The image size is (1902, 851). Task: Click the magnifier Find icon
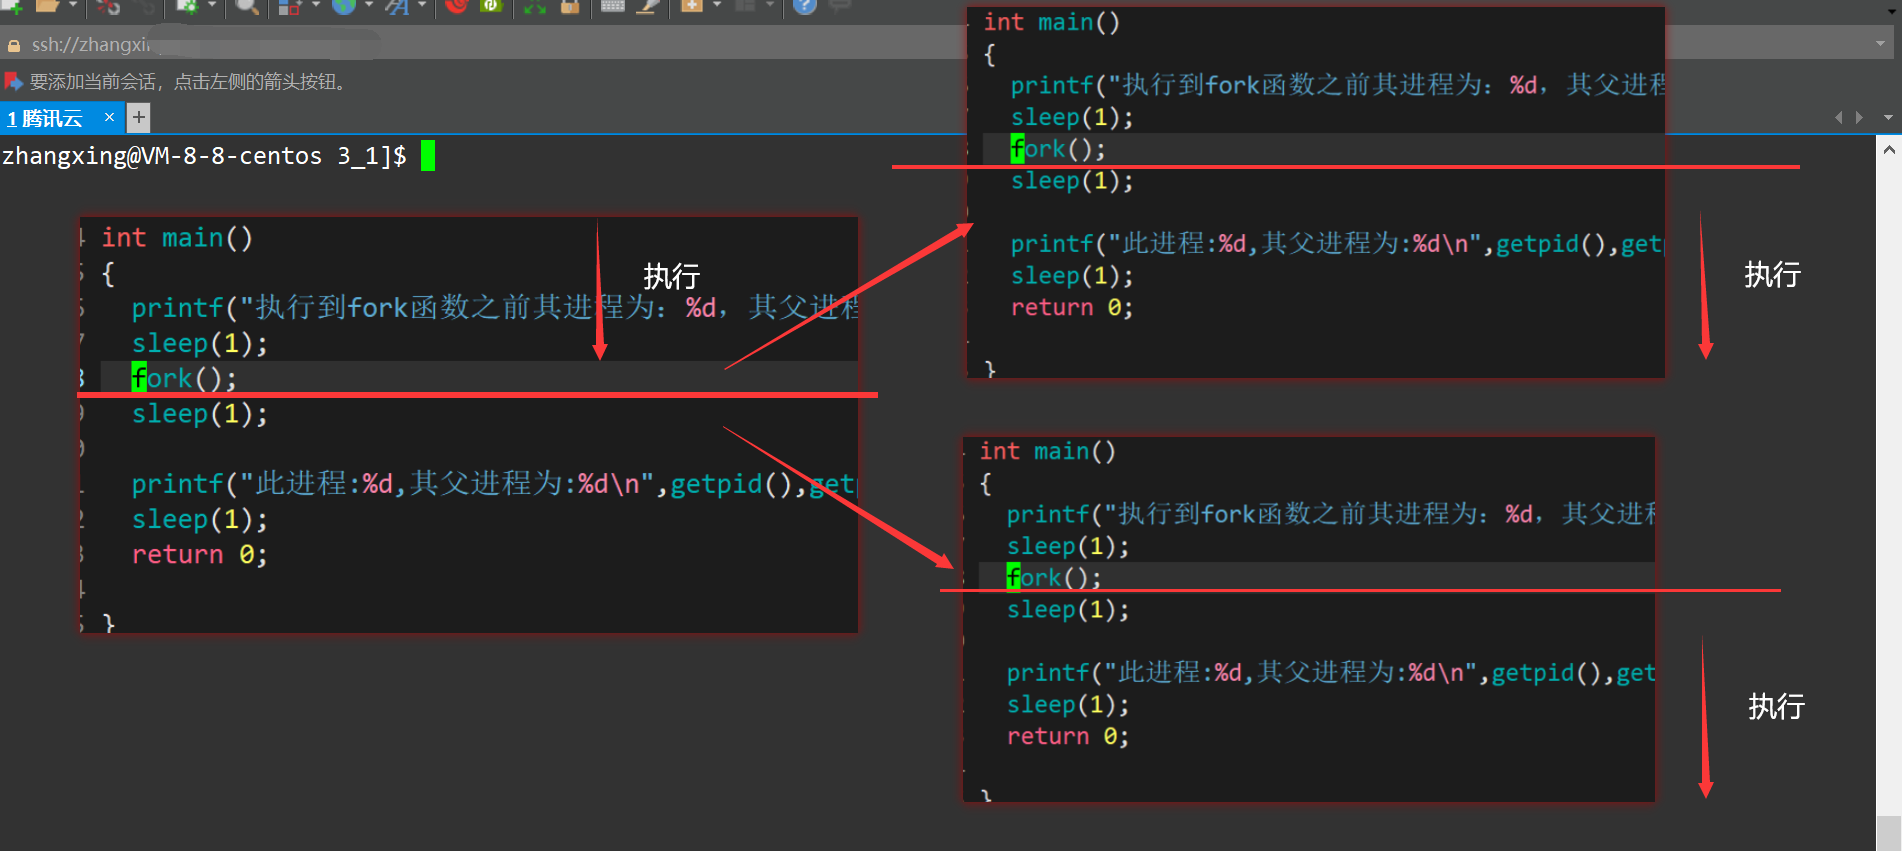[246, 6]
